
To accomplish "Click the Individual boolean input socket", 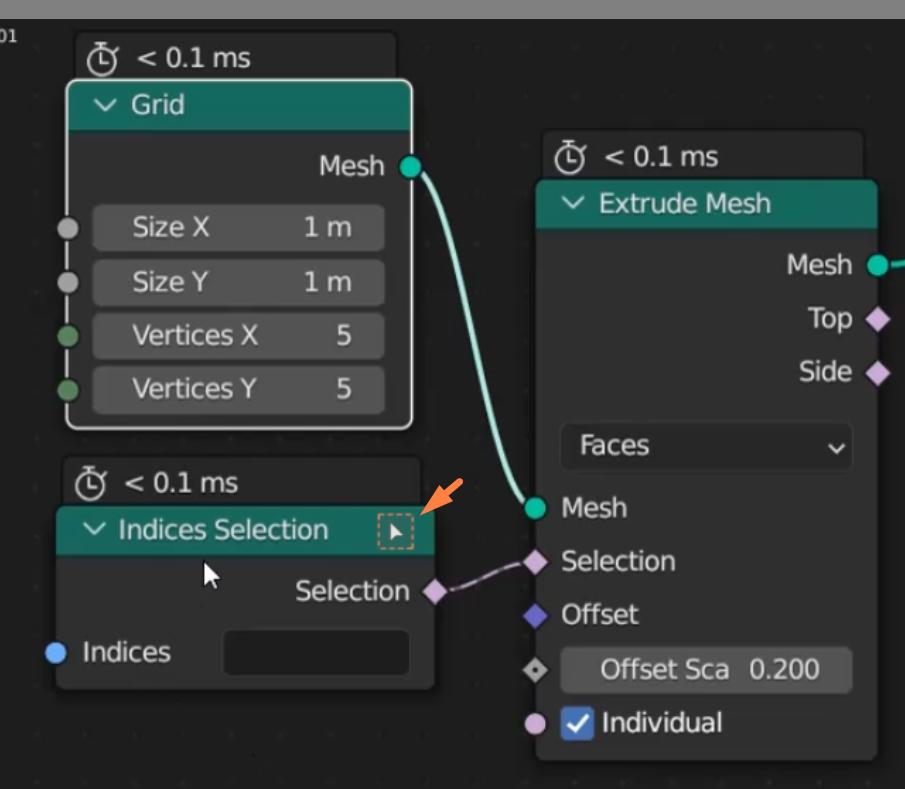I will (535, 723).
